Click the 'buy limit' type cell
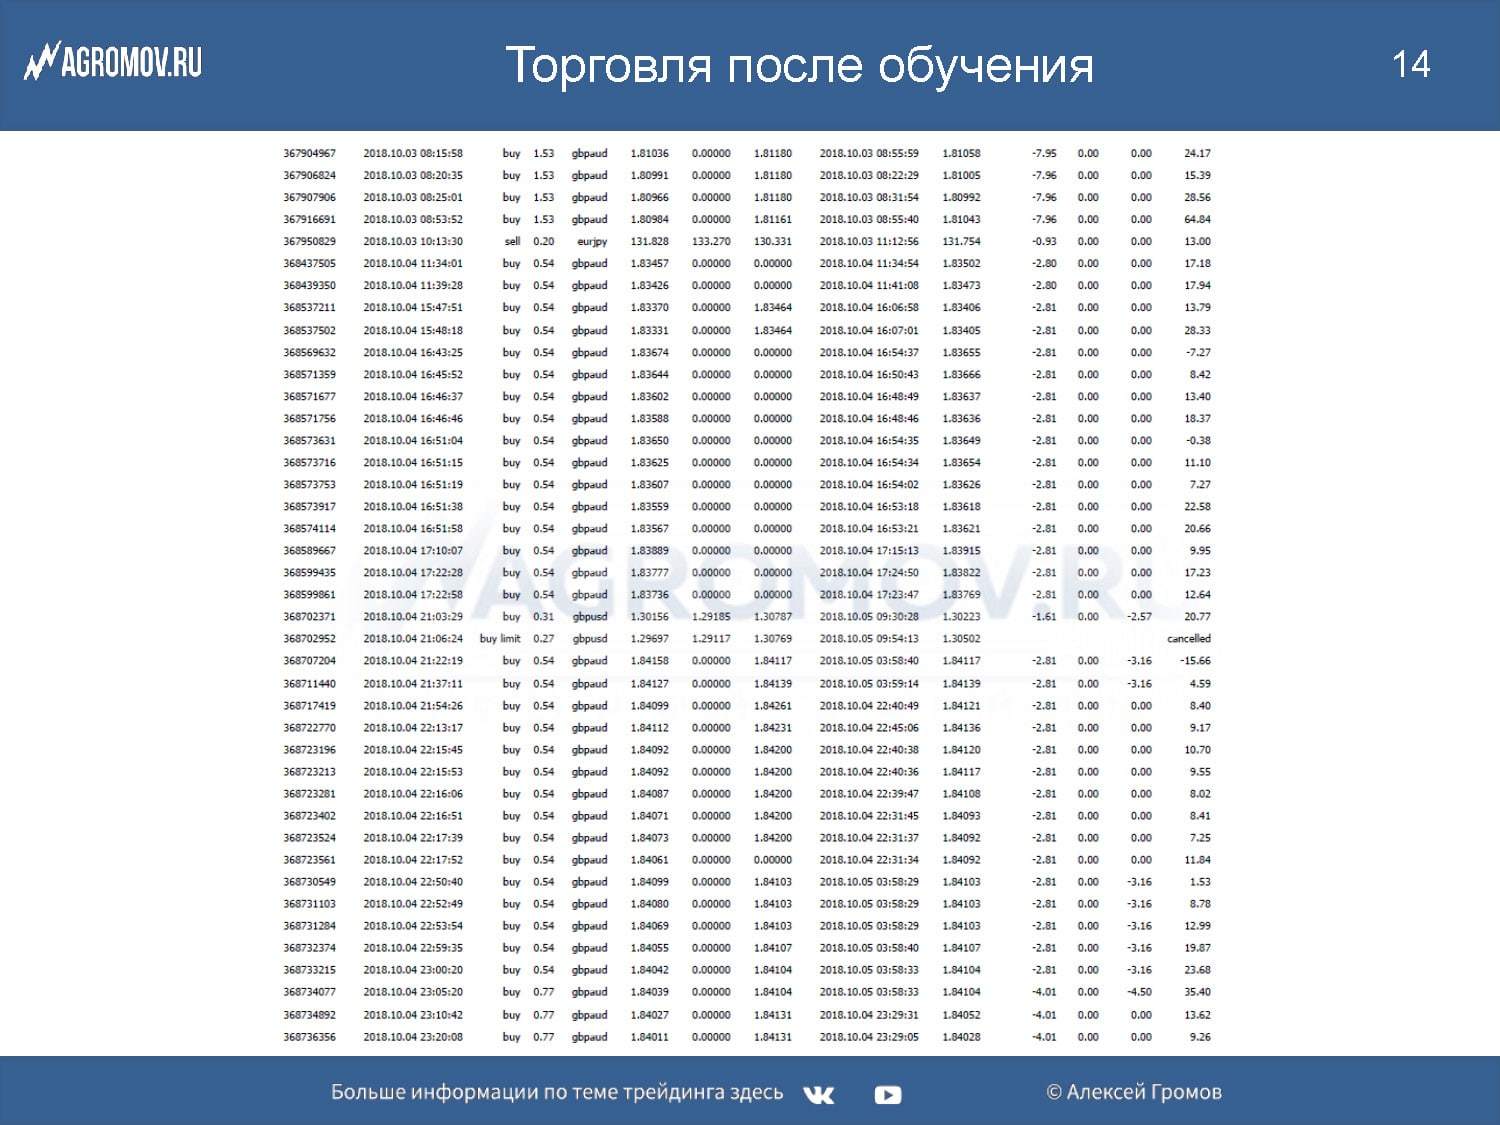Viewport: 1500px width, 1125px height. (500, 638)
